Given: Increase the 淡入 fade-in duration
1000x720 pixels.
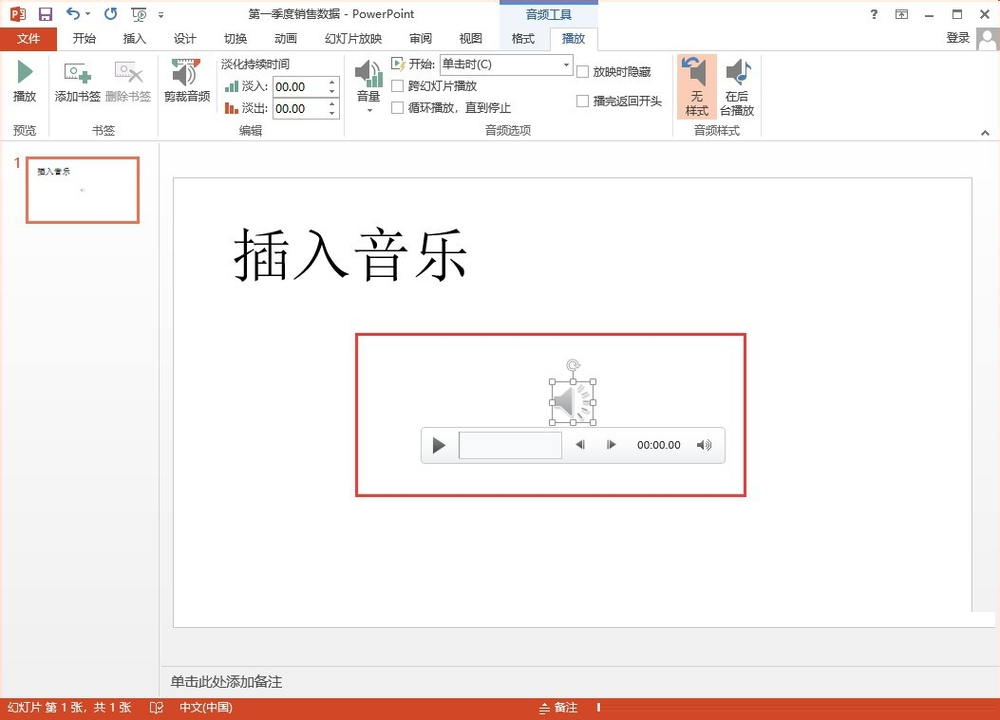Looking at the screenshot, I should (x=332, y=82).
